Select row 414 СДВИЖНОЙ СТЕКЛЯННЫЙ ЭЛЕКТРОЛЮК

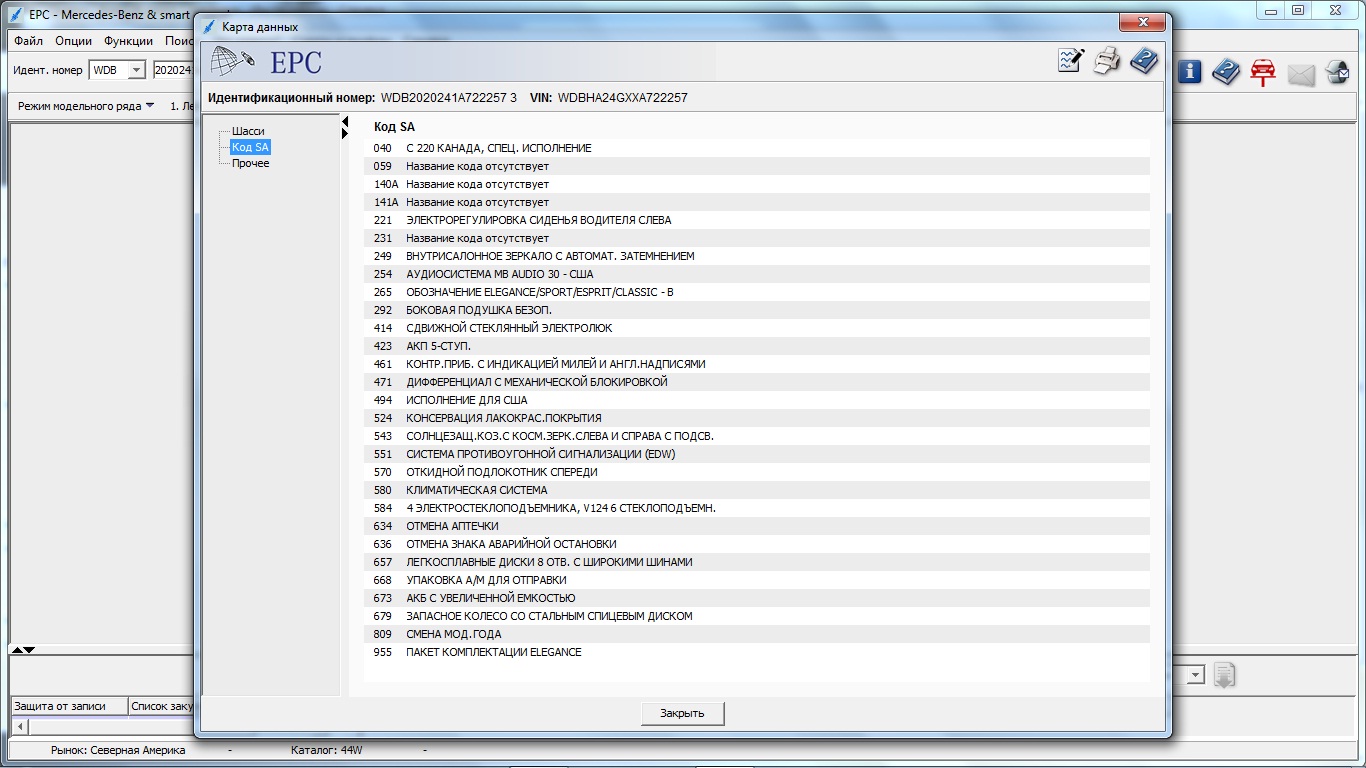pos(757,328)
